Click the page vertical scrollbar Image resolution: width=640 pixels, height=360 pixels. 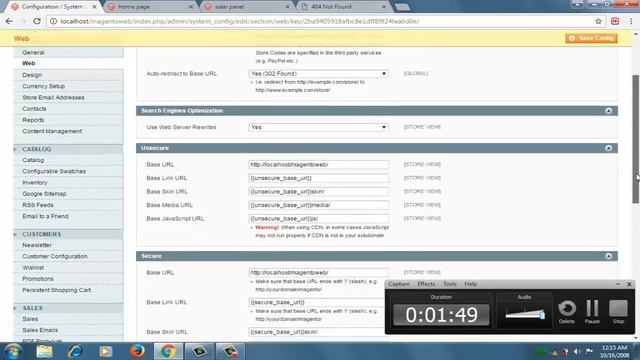coord(636,139)
